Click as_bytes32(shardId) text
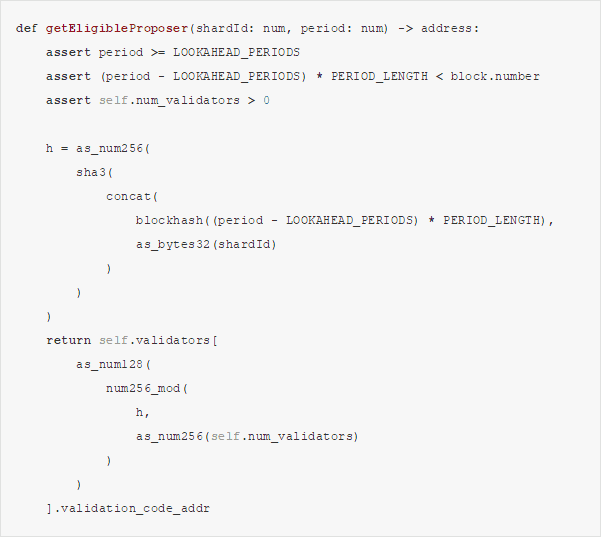This screenshot has height=537, width=601. [x=207, y=244]
